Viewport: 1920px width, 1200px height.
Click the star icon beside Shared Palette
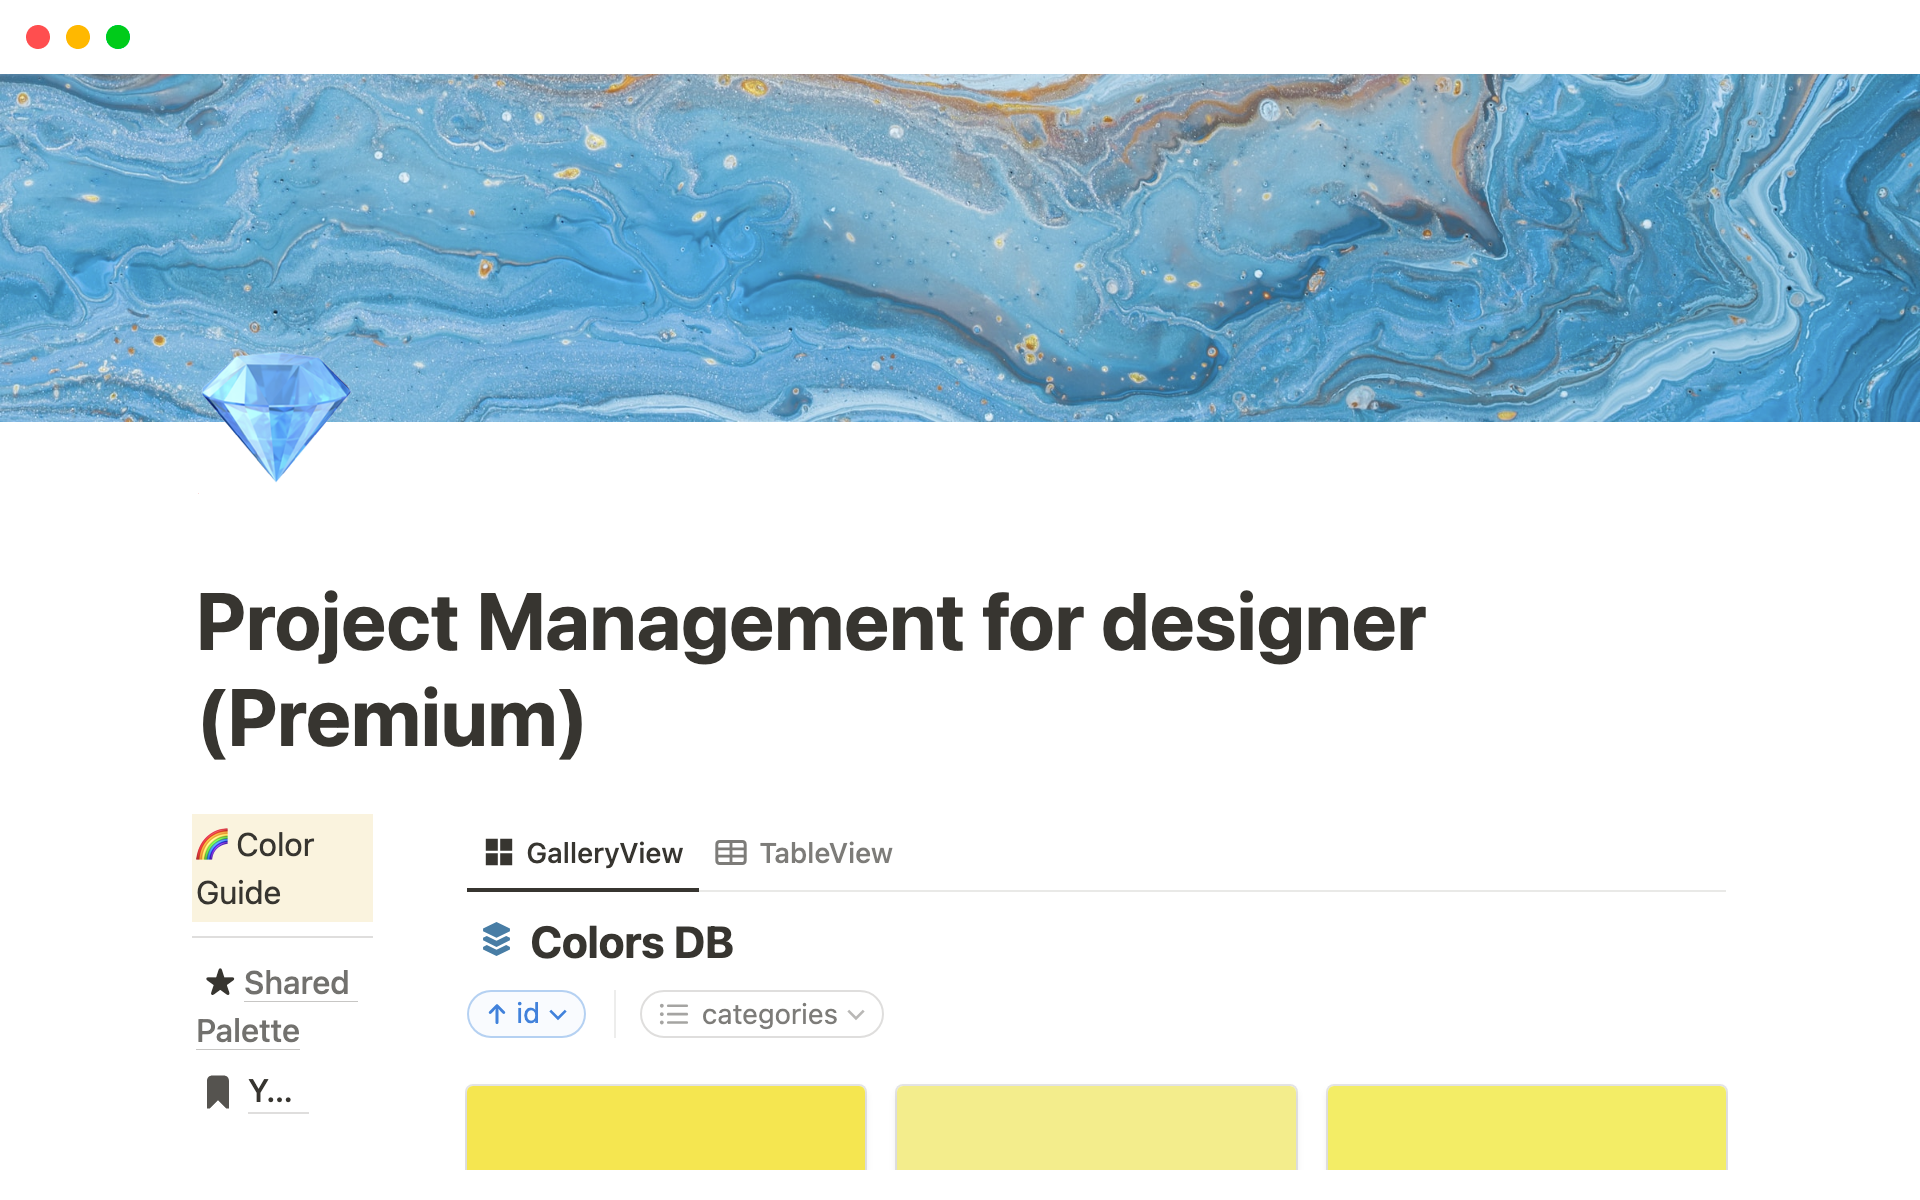(x=220, y=982)
